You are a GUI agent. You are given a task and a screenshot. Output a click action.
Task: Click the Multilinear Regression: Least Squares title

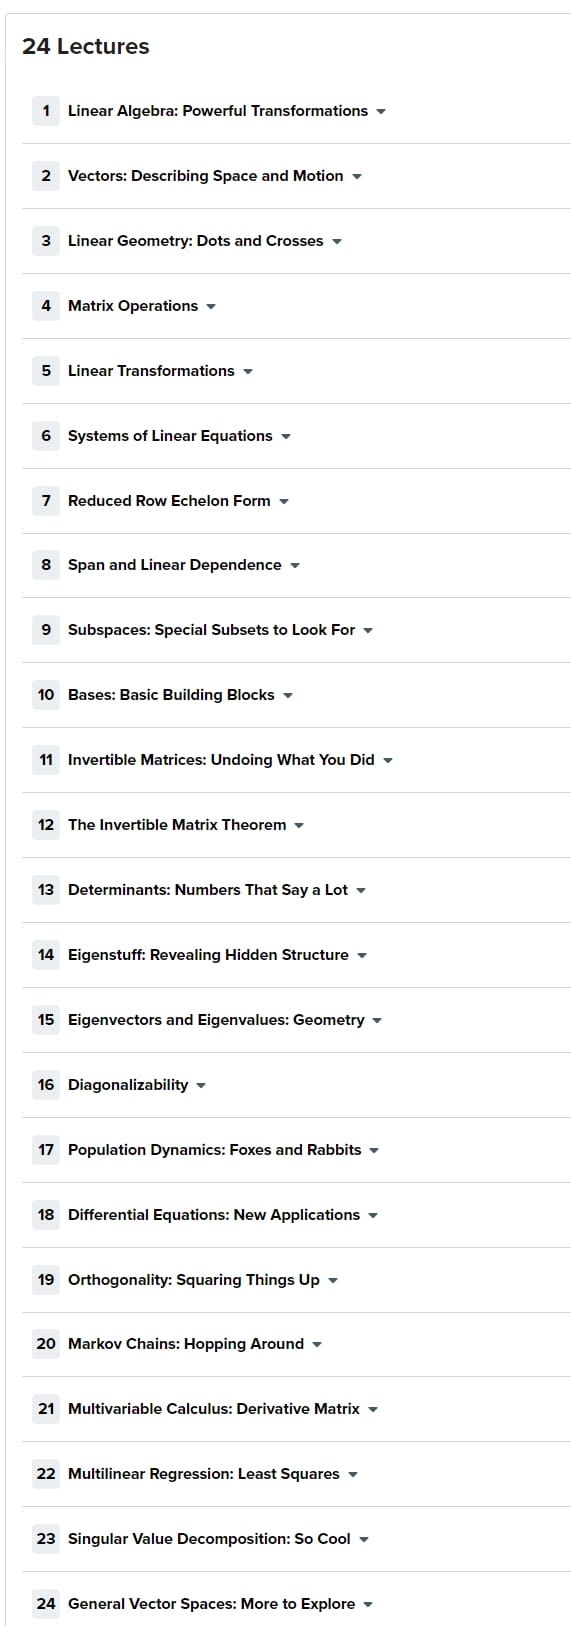(x=204, y=1474)
